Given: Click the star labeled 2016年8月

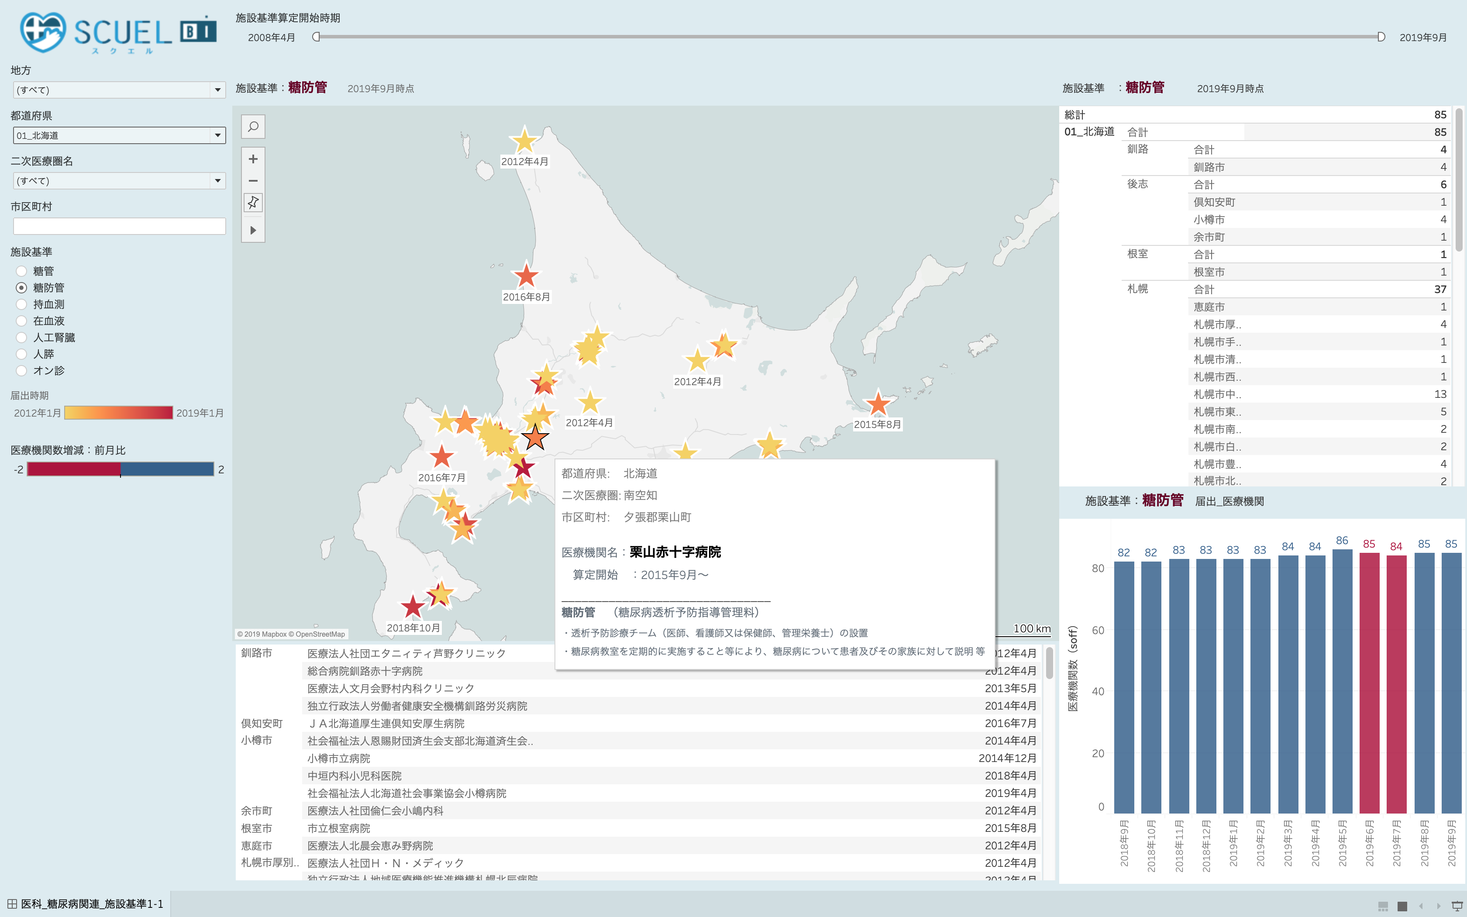Looking at the screenshot, I should click(526, 275).
